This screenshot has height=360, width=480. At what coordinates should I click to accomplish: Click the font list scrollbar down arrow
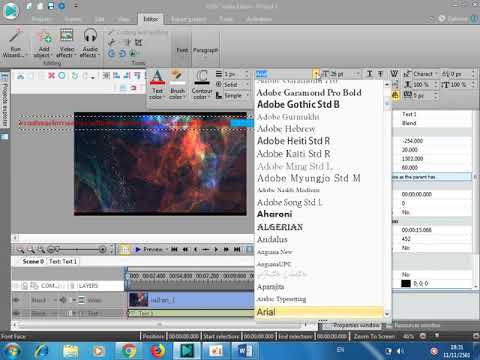[387, 314]
